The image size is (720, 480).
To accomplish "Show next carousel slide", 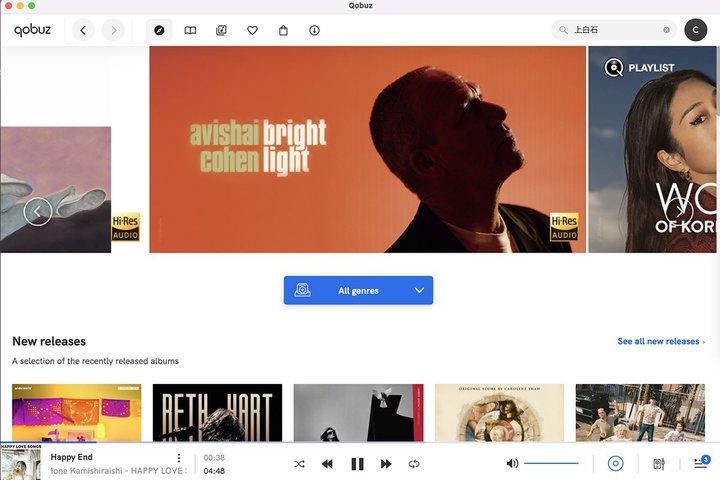I will (x=679, y=211).
